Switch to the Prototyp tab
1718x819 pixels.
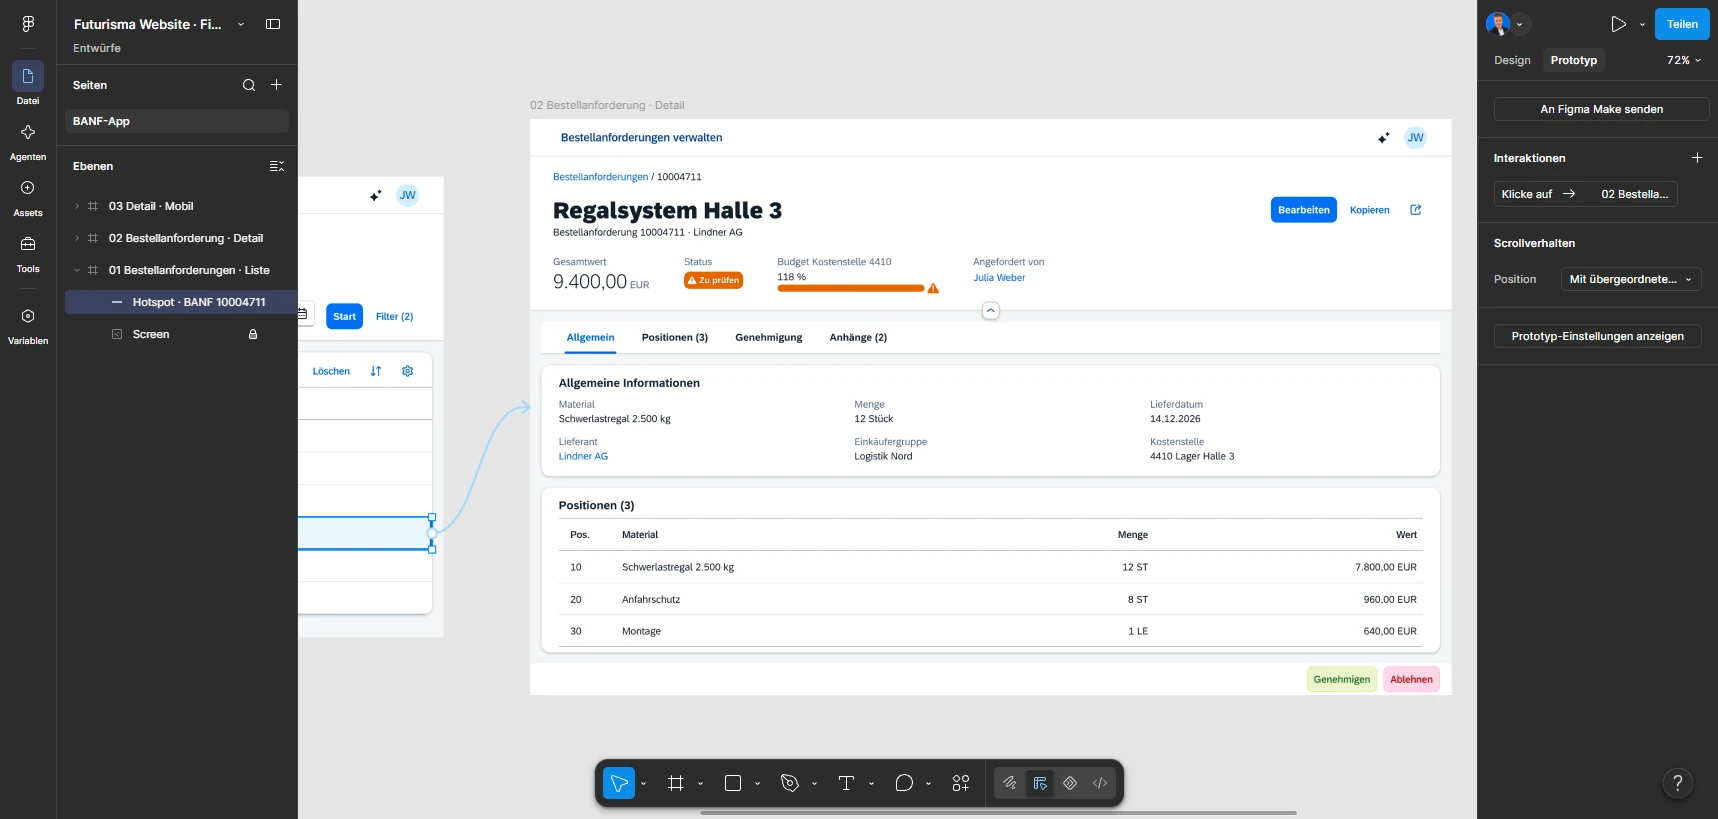tap(1574, 60)
